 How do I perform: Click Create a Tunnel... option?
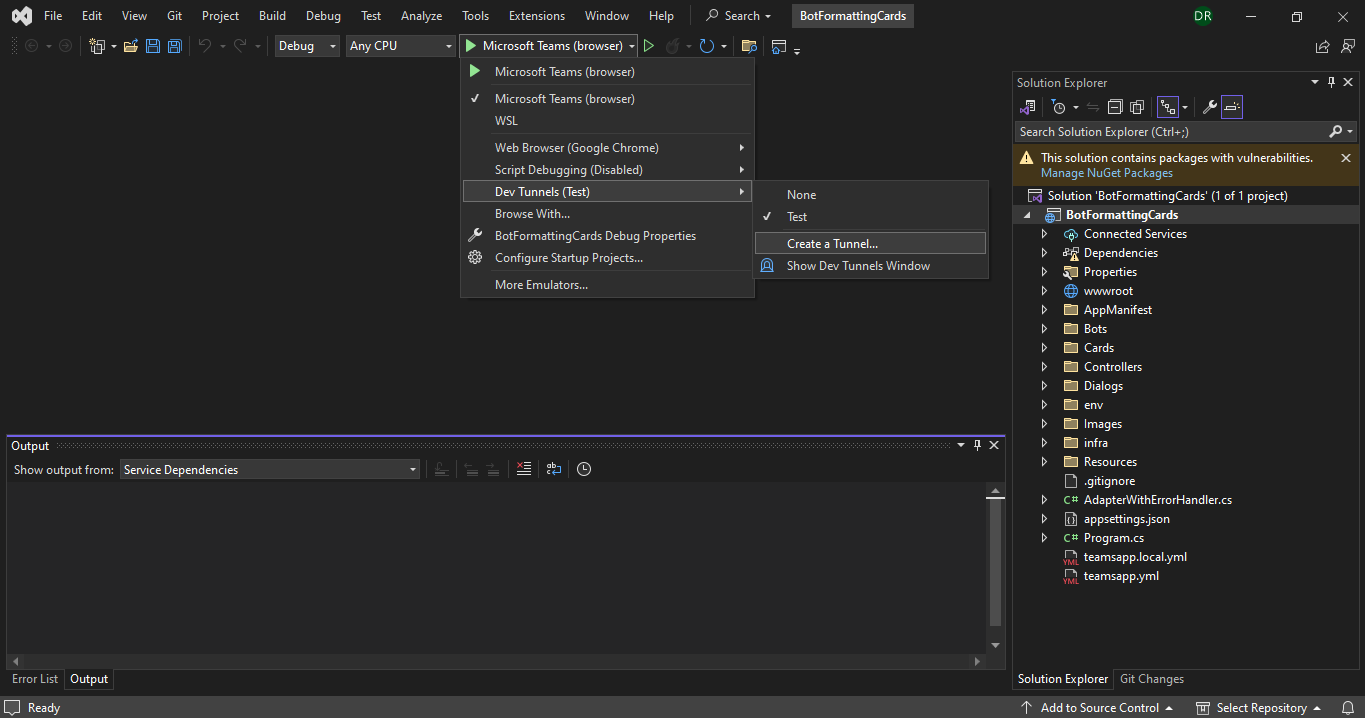870,244
